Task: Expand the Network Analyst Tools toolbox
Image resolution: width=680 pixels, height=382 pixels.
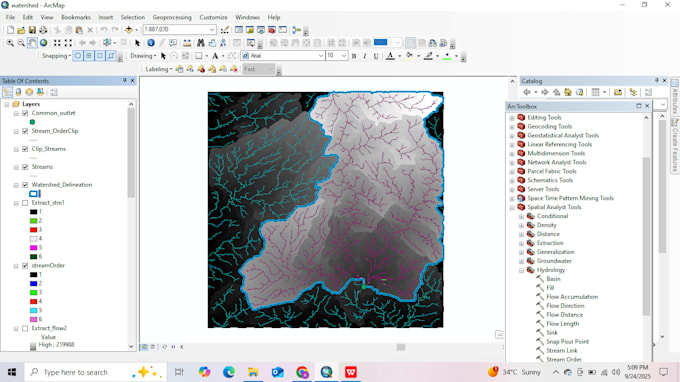Action: click(x=512, y=163)
